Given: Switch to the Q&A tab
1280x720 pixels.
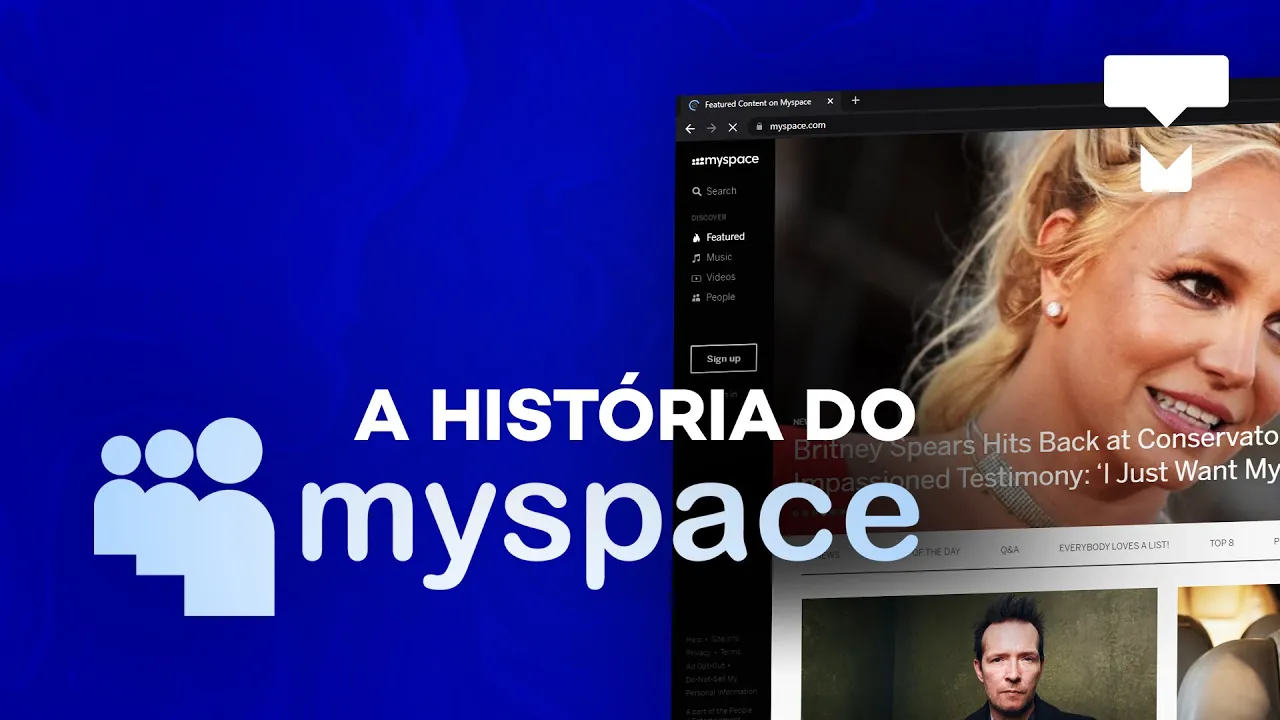Looking at the screenshot, I should (x=1009, y=549).
